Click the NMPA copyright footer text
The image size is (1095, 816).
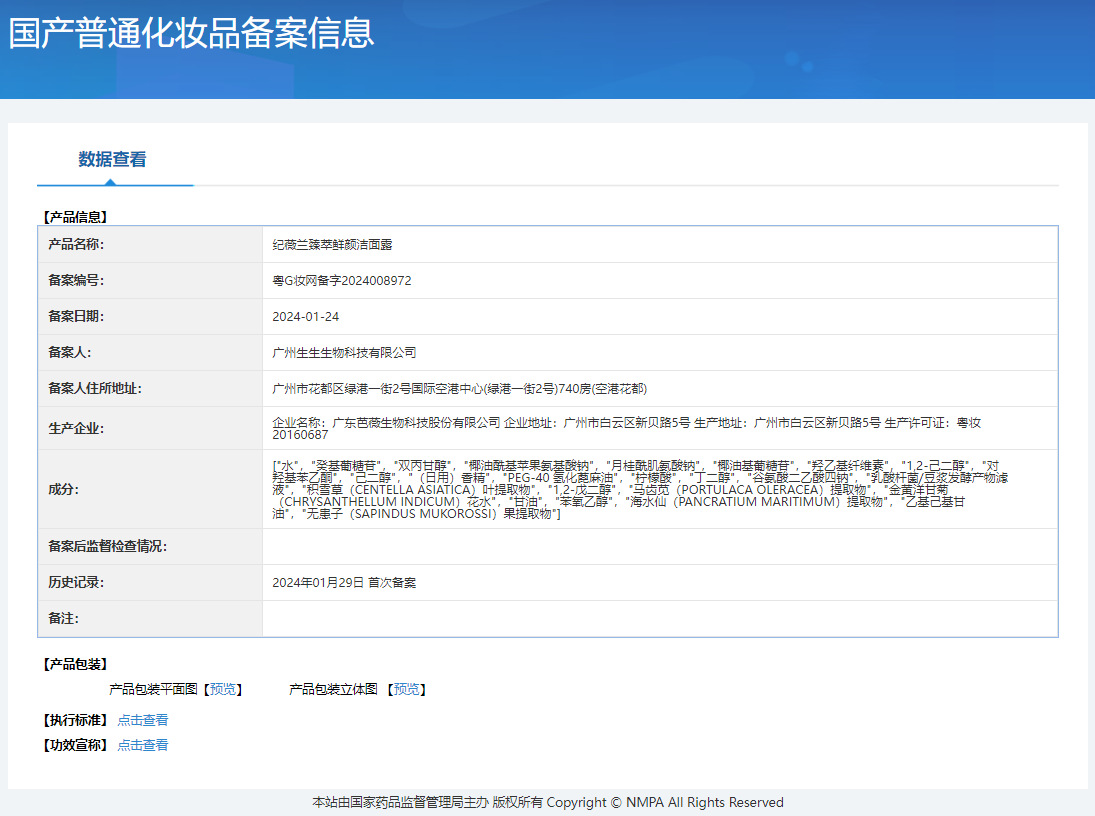pyautogui.click(x=548, y=802)
